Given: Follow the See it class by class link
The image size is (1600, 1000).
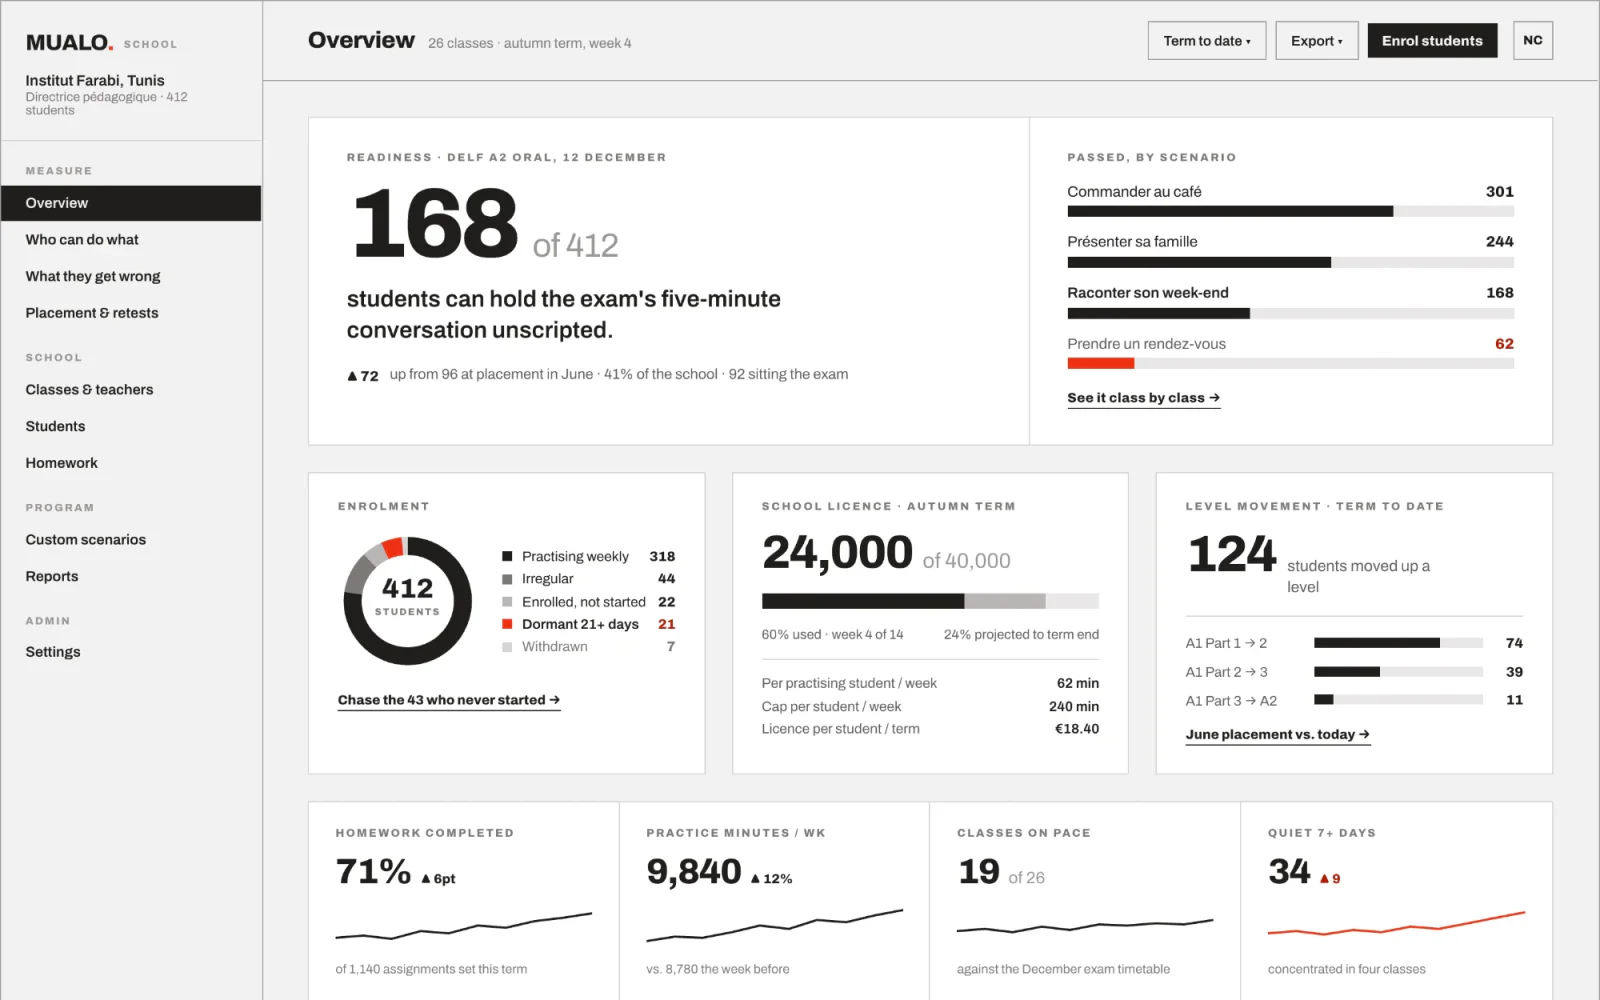Looking at the screenshot, I should pyautogui.click(x=1143, y=398).
